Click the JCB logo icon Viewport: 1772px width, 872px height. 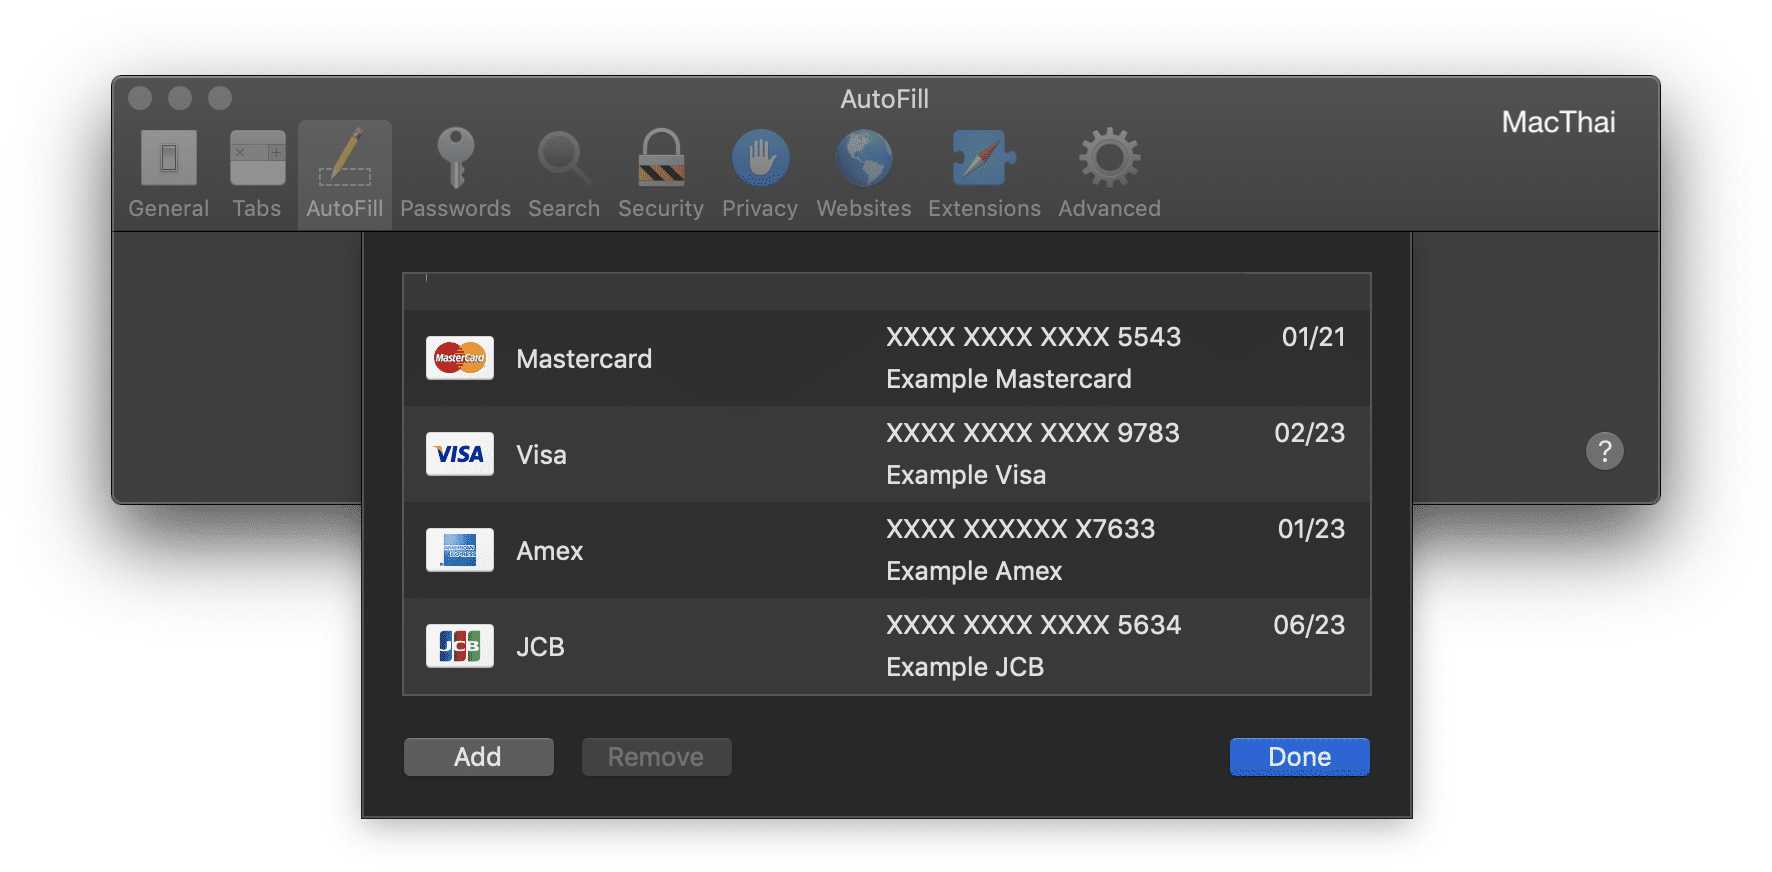pyautogui.click(x=460, y=646)
